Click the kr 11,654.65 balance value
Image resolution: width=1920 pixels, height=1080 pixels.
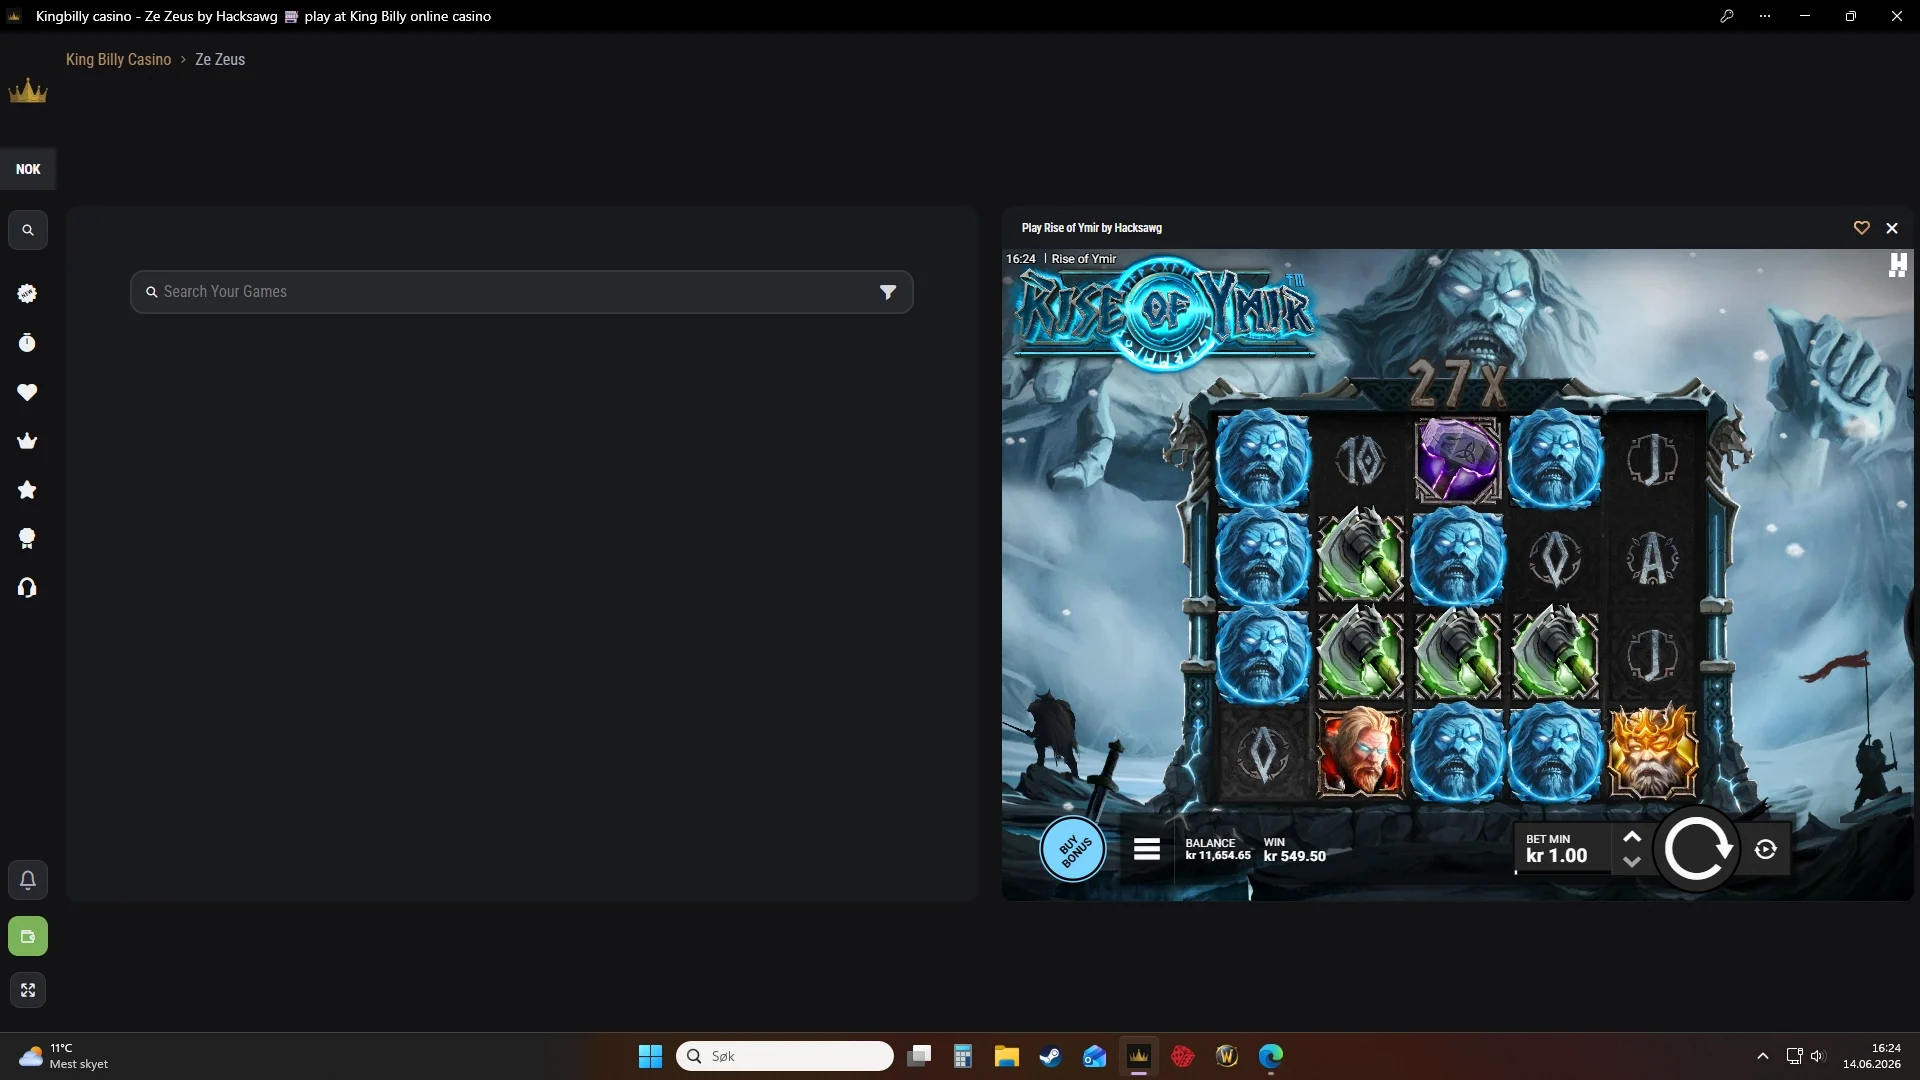point(1218,856)
